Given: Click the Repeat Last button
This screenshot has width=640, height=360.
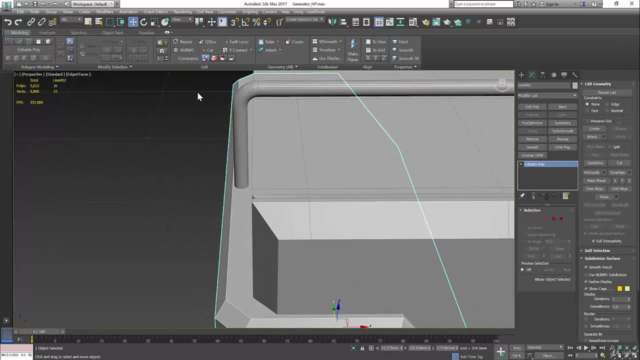Looking at the screenshot, I should 607,93.
